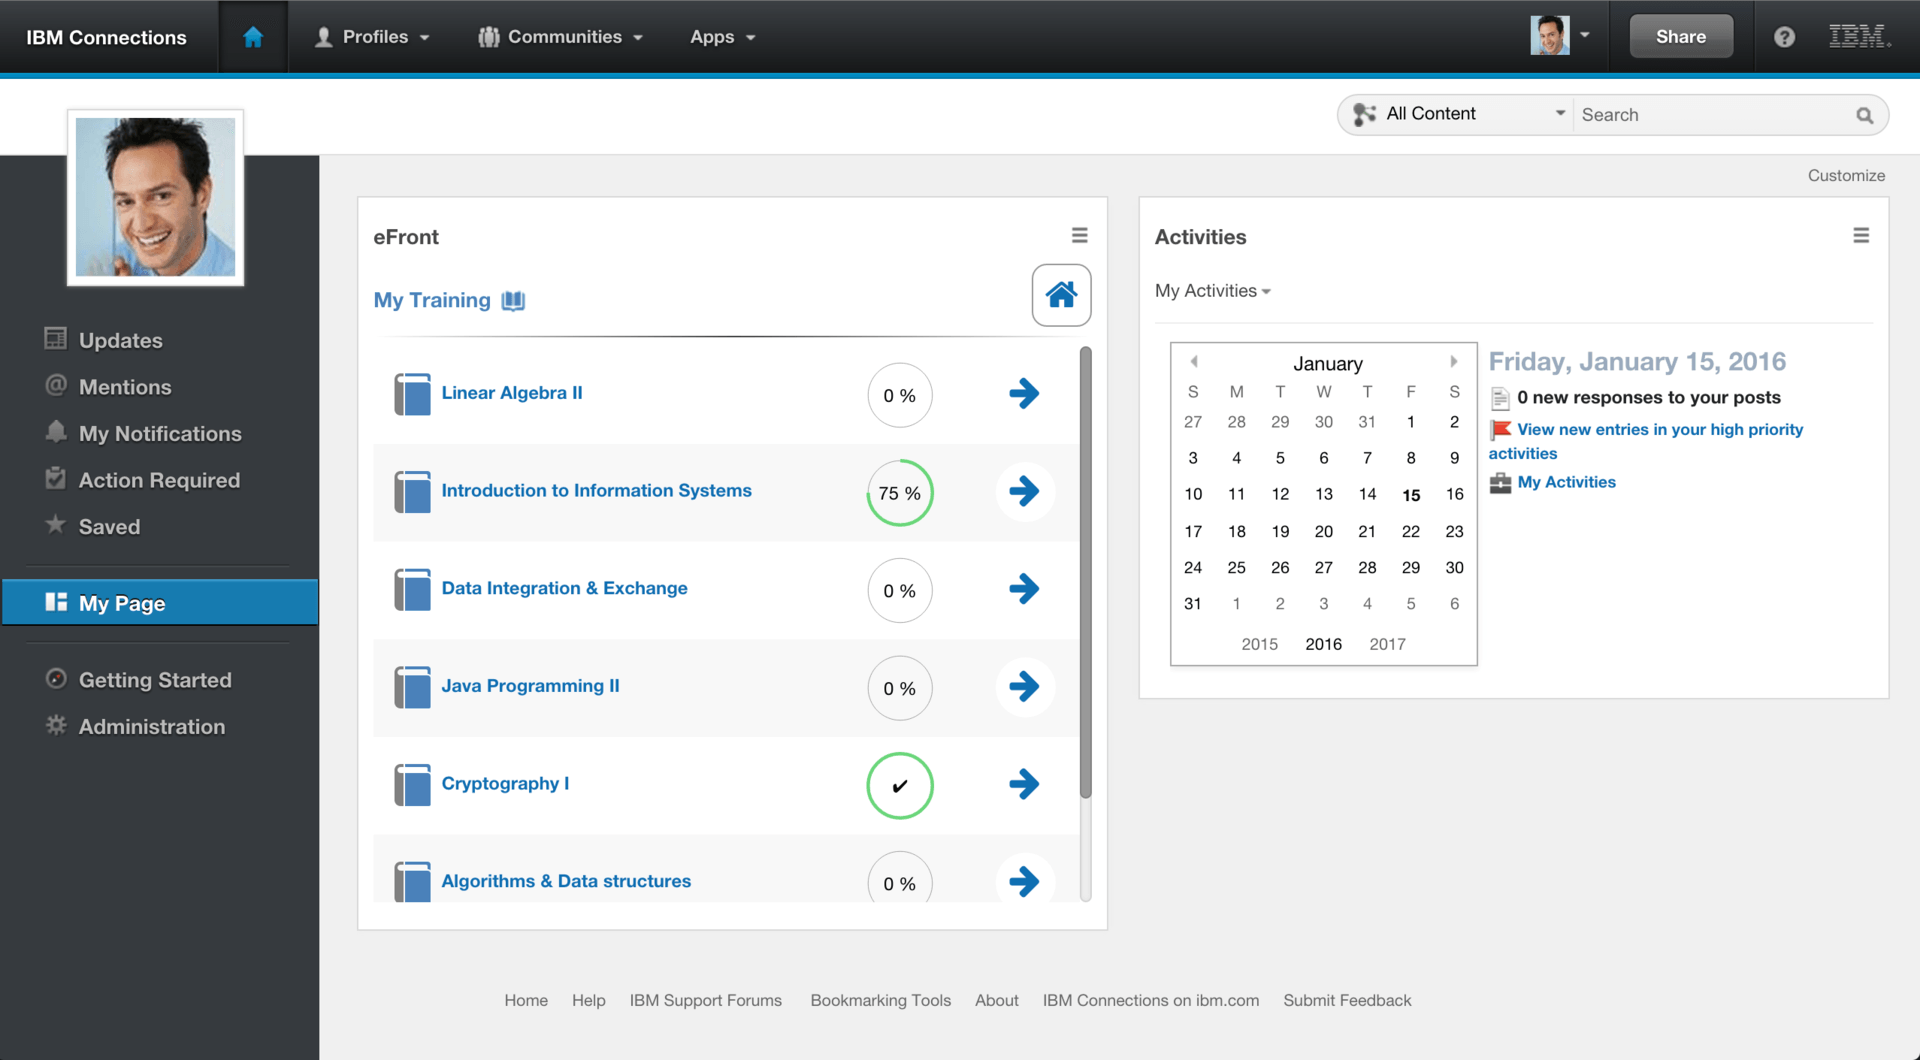The image size is (1920, 1060).
Task: Open Java Programming II arrow
Action: click(x=1024, y=686)
